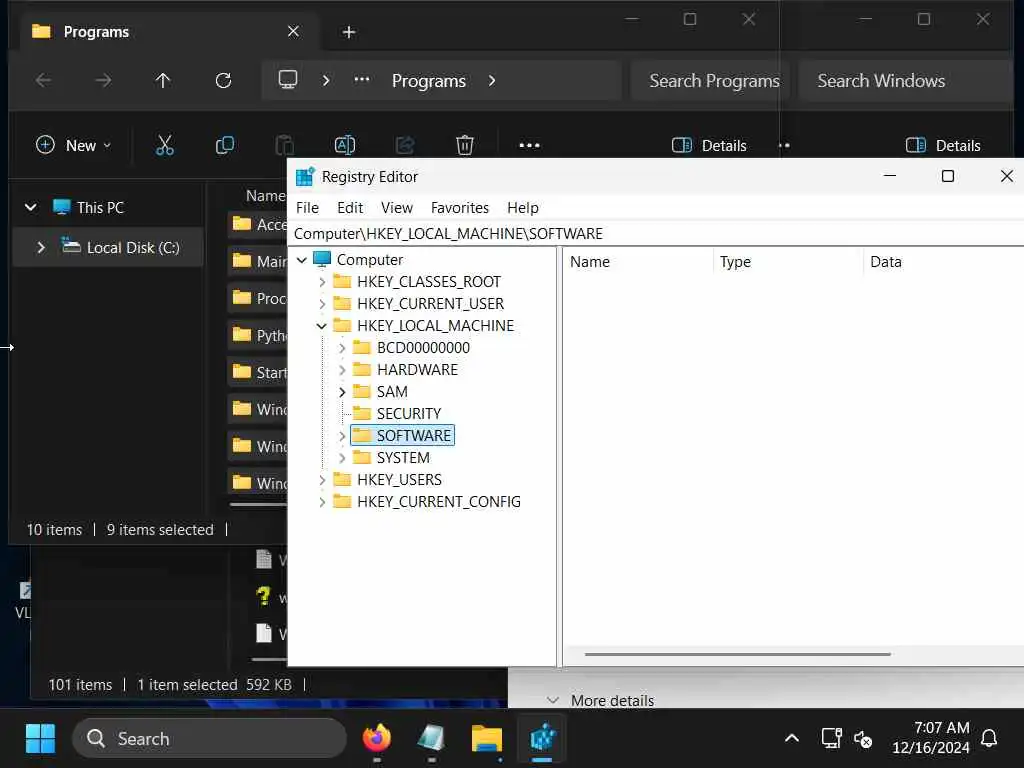Click the Programs breadcrumb in the address bar
The image size is (1024, 768).
(428, 80)
